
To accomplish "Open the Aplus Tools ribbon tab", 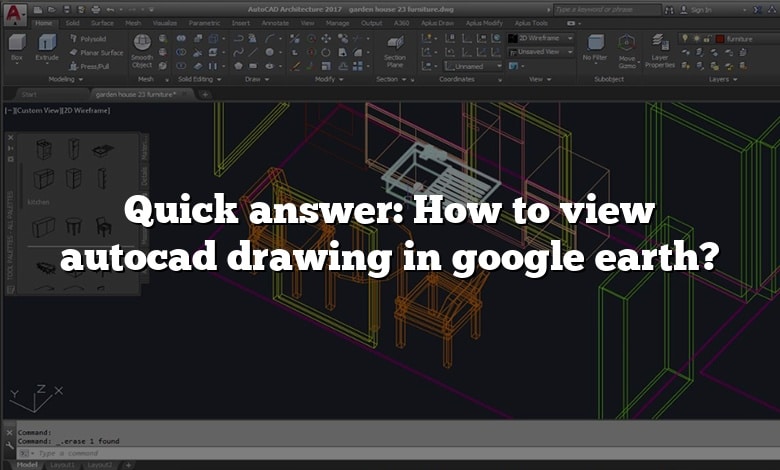I will [x=531, y=23].
